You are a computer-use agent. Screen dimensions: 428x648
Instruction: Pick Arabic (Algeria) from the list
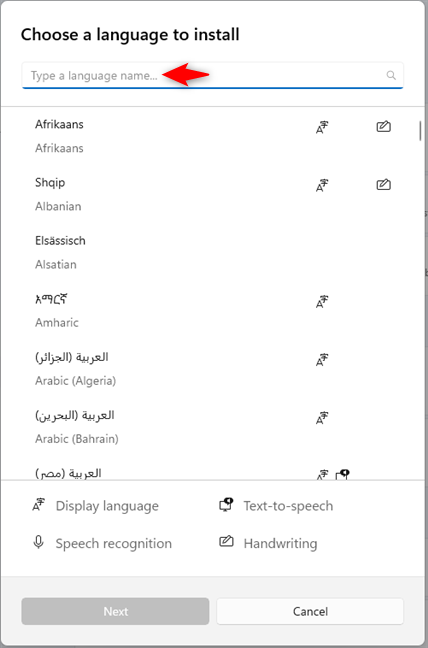(210, 368)
